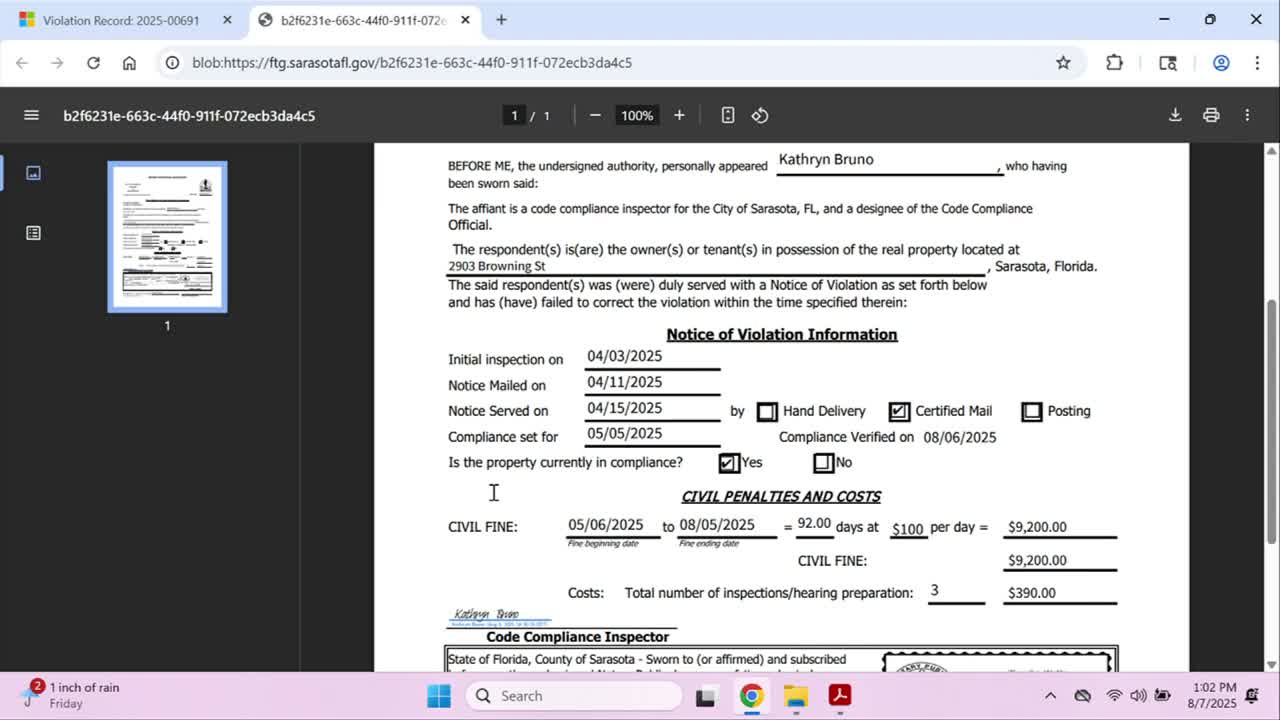
Task: Click the Kathryn Bruno affiant name
Action: coord(826,159)
